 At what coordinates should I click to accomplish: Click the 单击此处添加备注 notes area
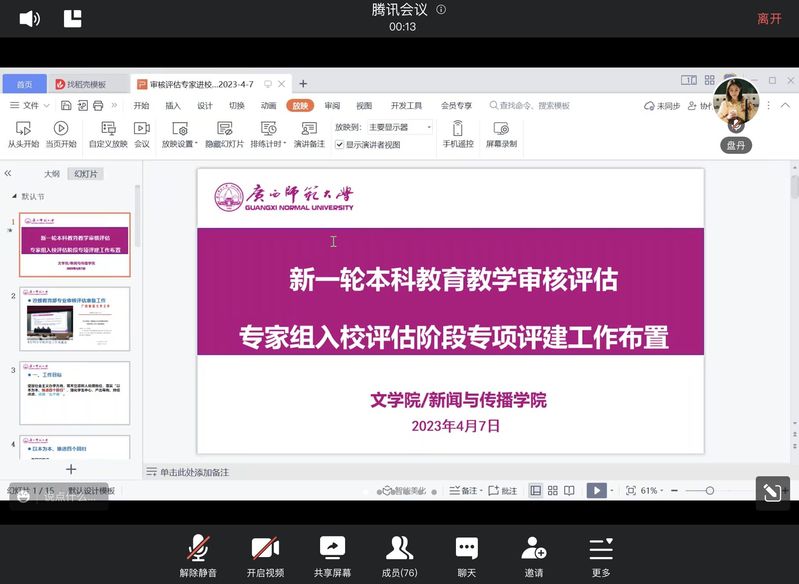[x=194, y=472]
